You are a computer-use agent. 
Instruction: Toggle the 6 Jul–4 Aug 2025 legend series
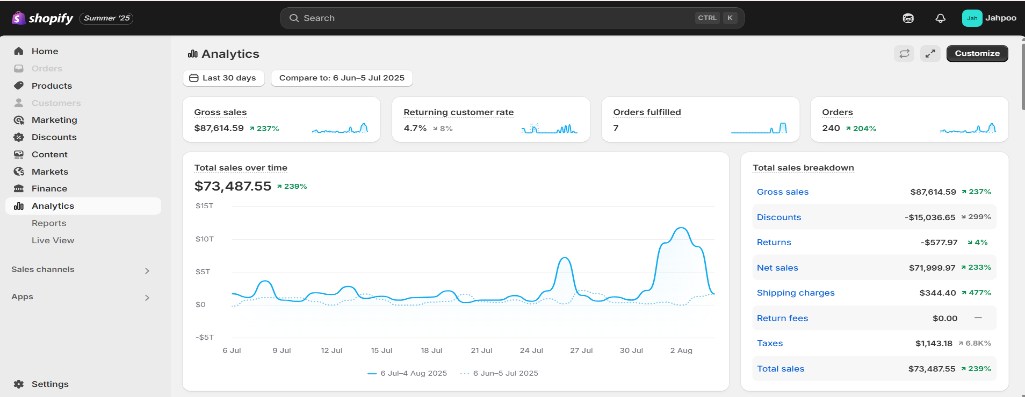coord(407,373)
